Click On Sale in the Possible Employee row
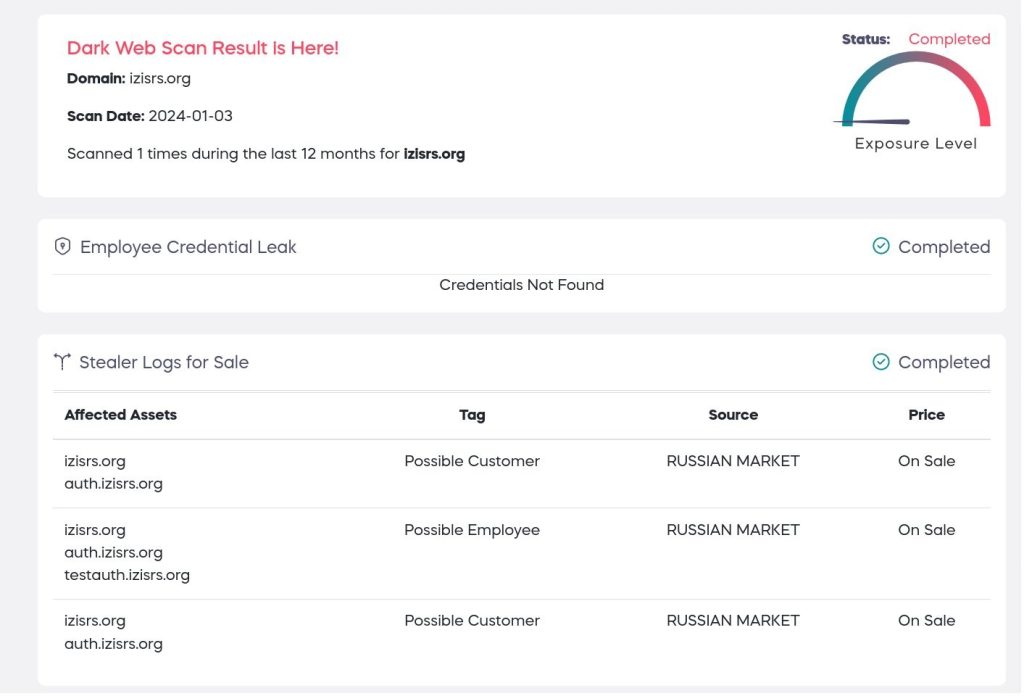1024x696 pixels. coord(926,530)
